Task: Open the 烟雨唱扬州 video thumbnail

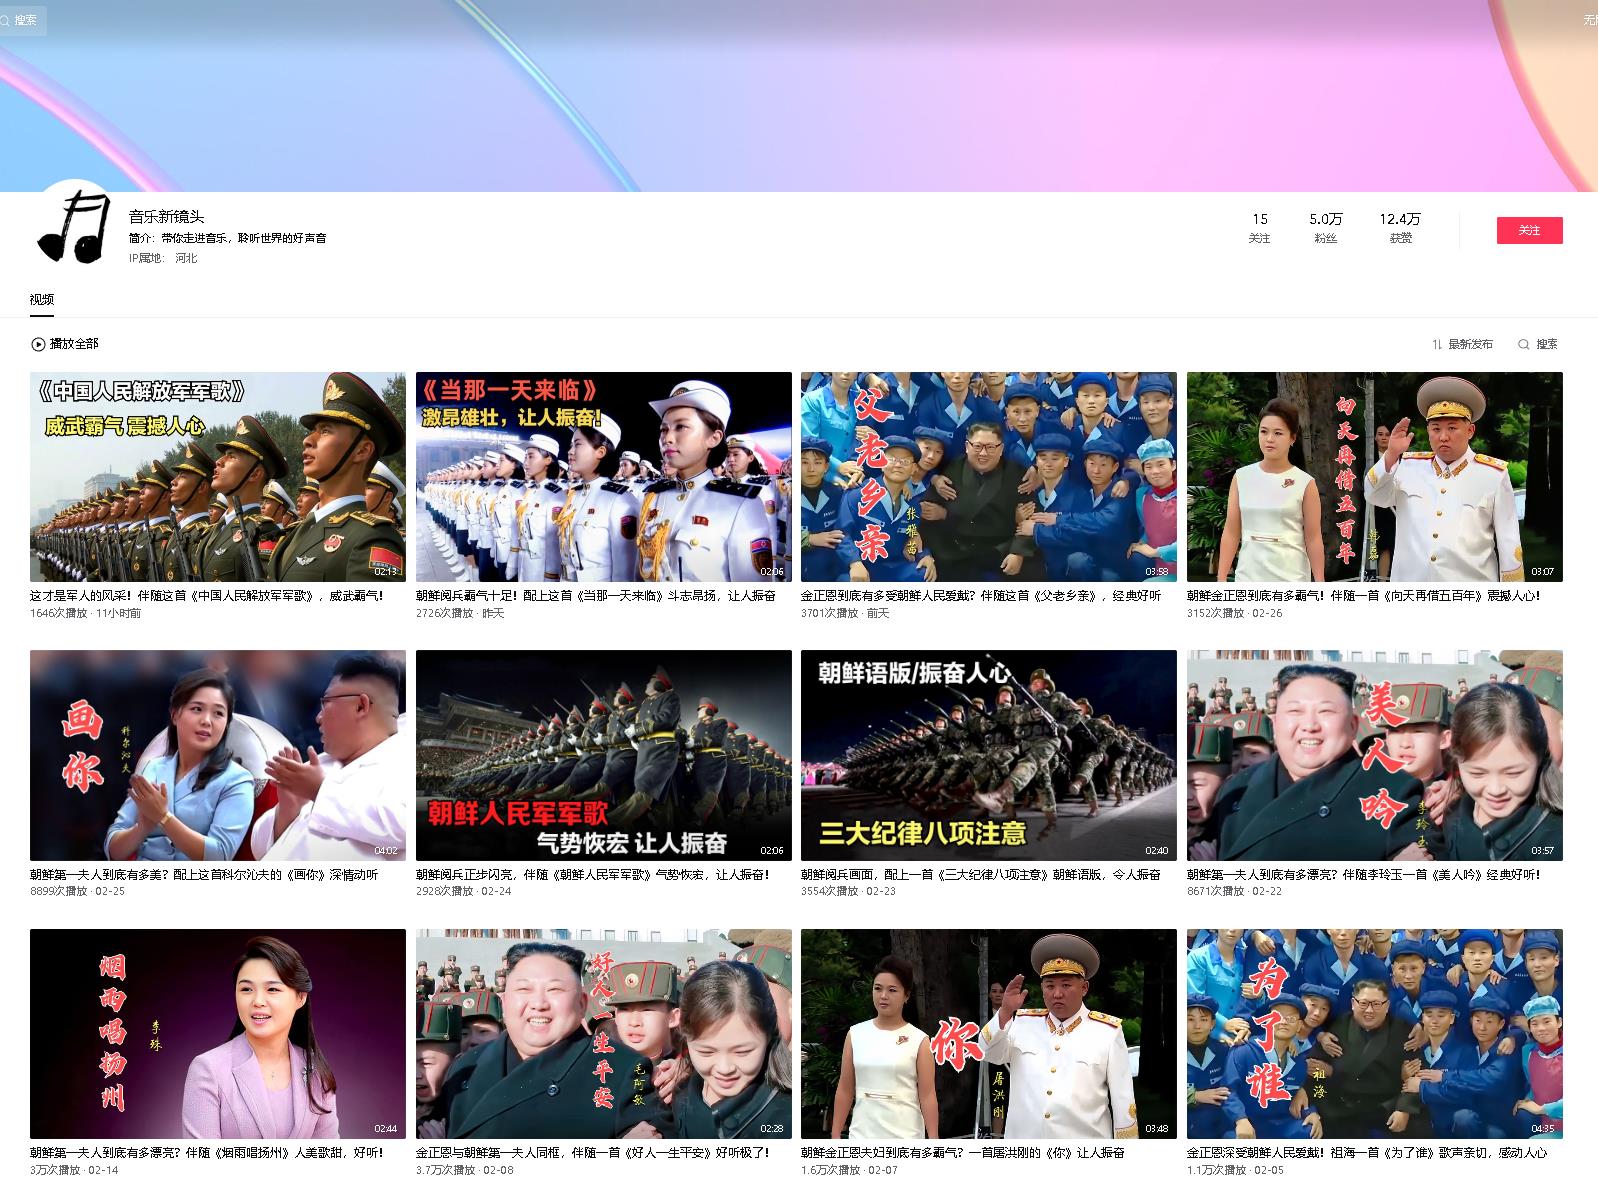Action: tap(217, 1033)
